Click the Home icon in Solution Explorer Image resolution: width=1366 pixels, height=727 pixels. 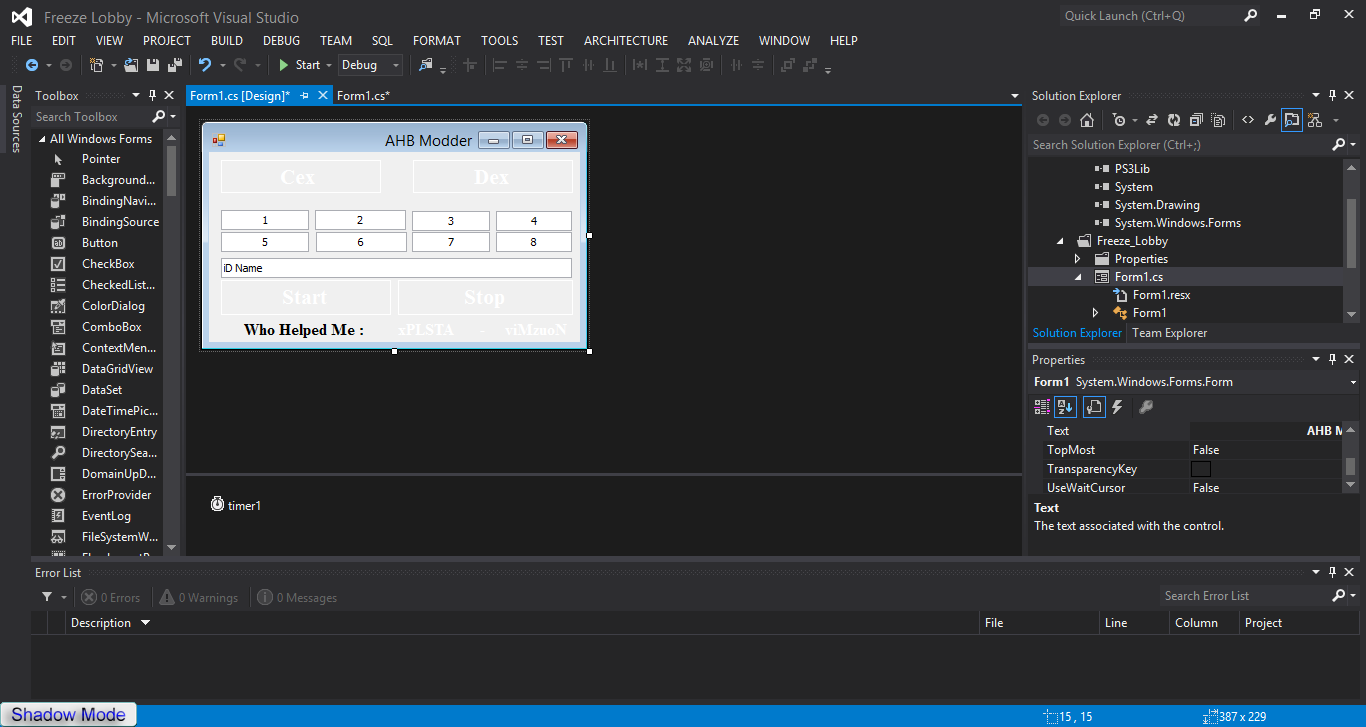(x=1087, y=120)
